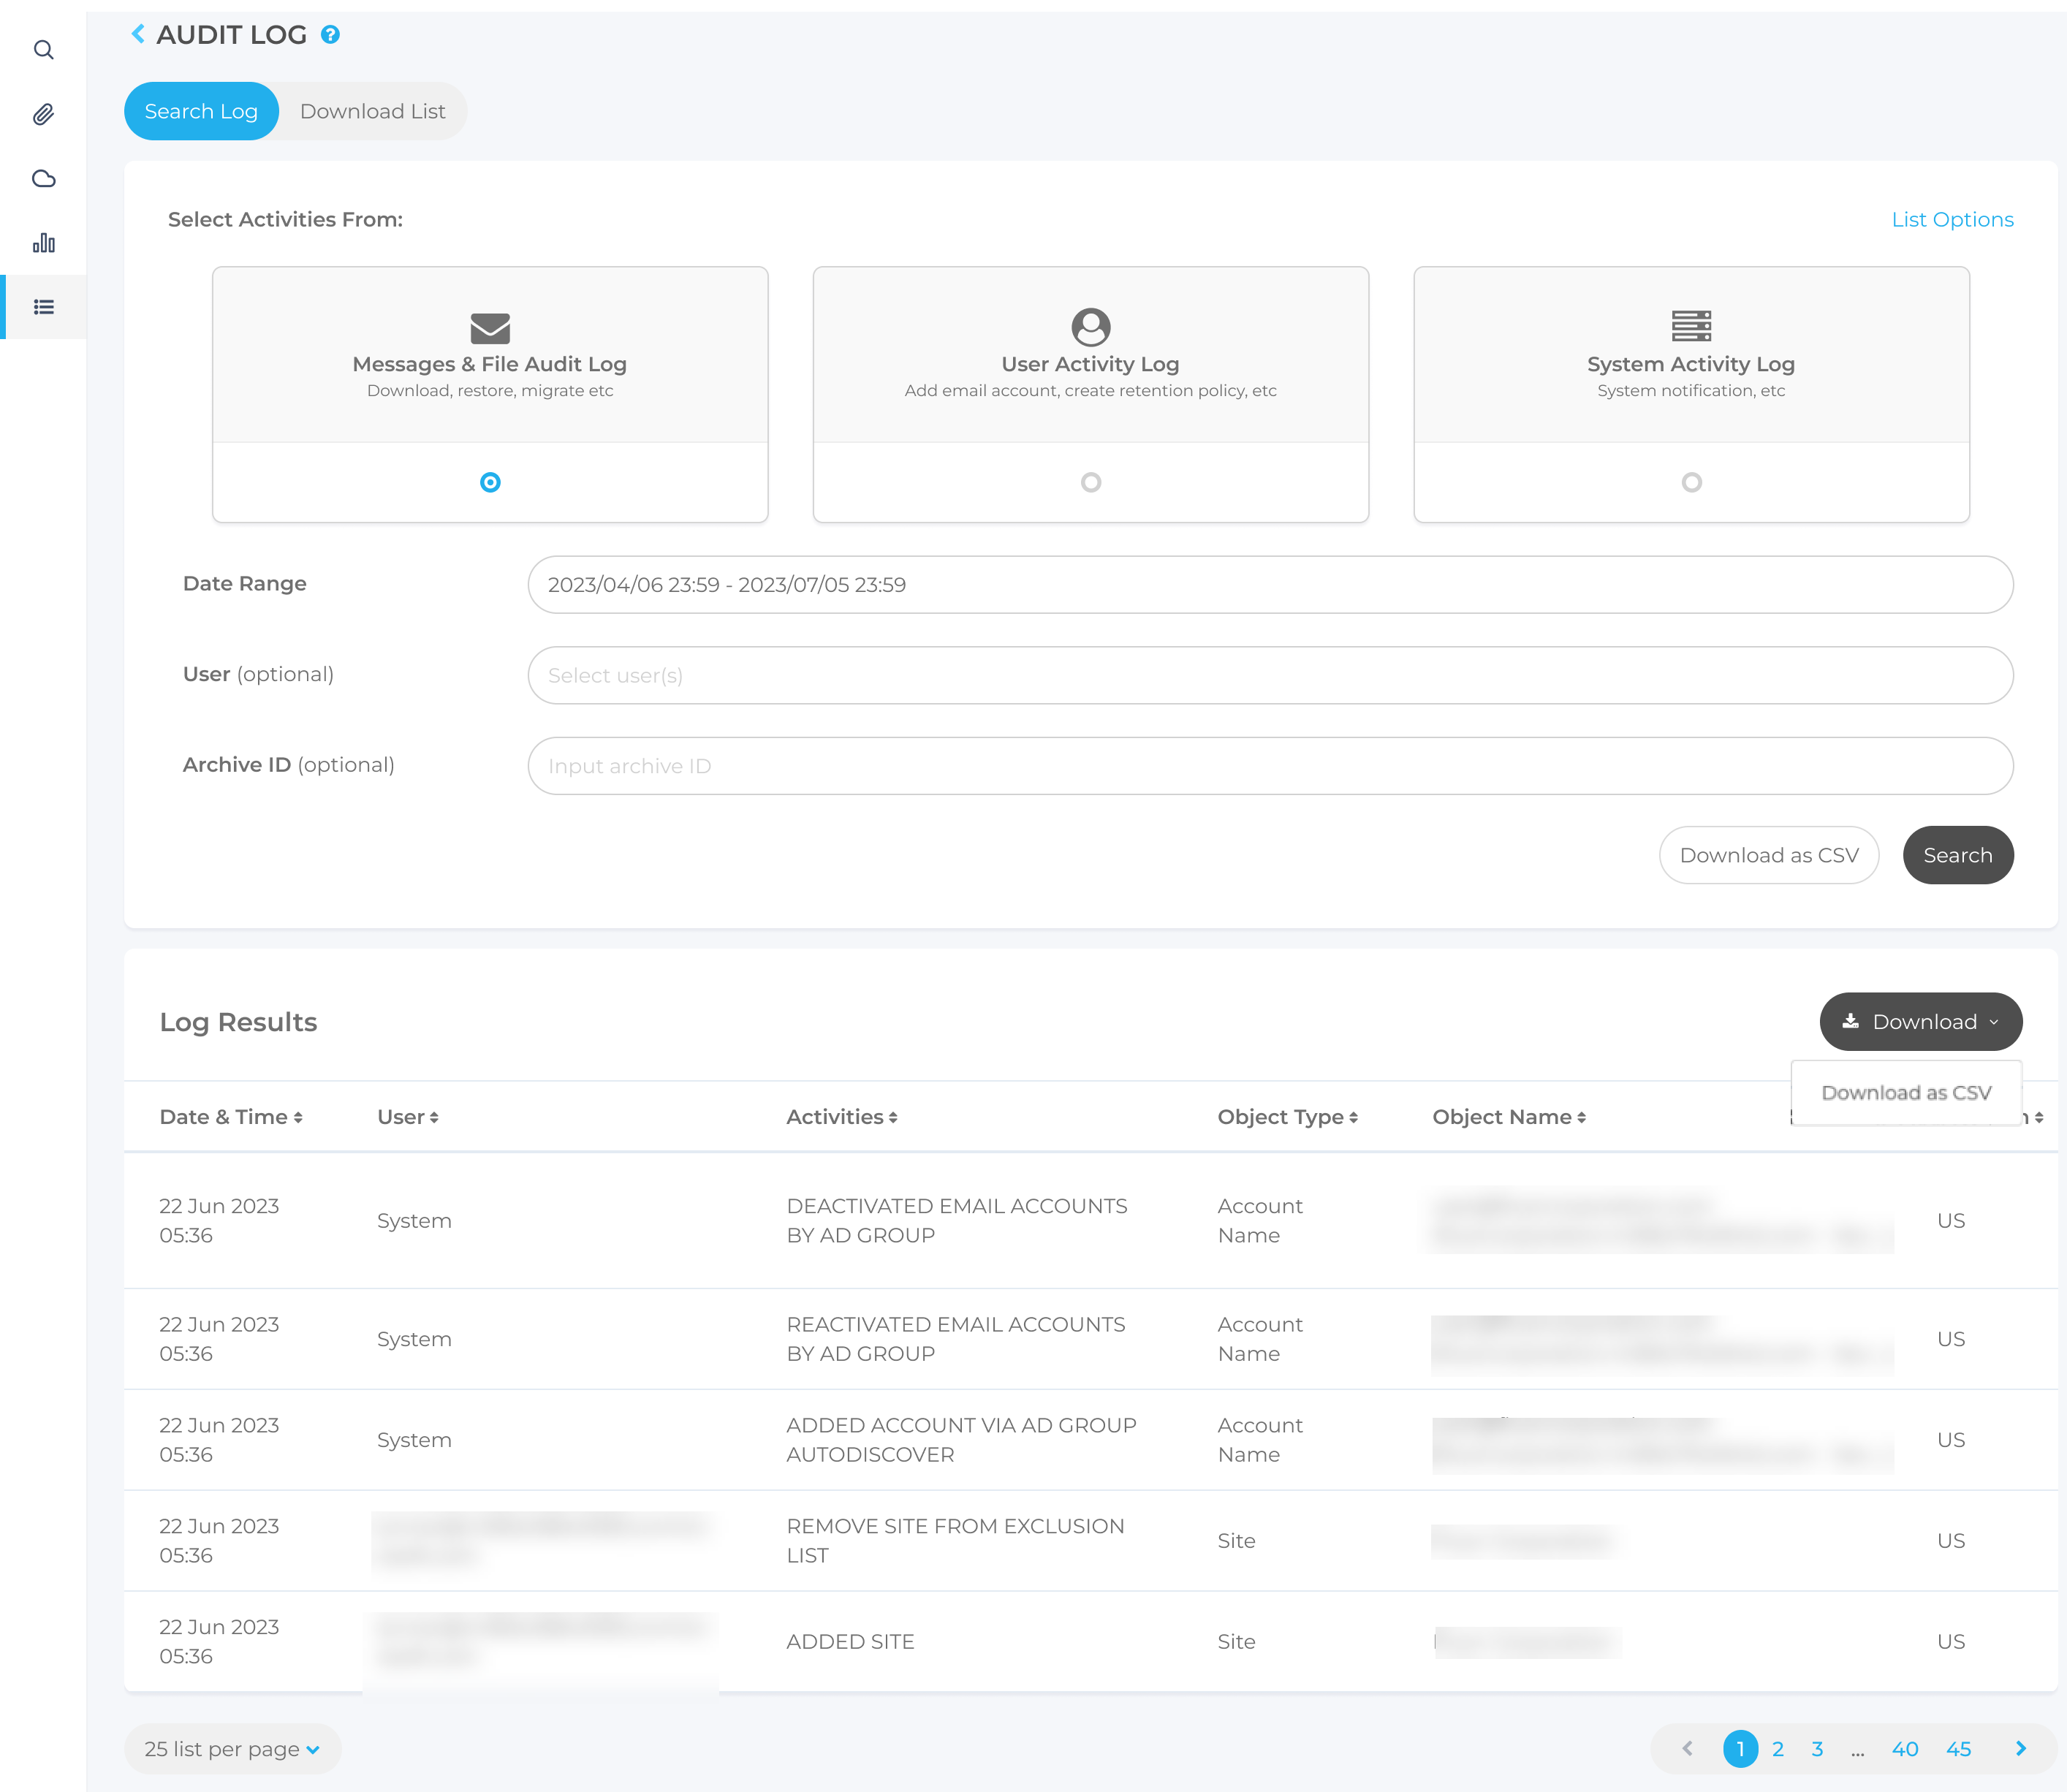The width and height of the screenshot is (2067, 1792).
Task: Click the Select user(s) field
Action: tap(1270, 675)
